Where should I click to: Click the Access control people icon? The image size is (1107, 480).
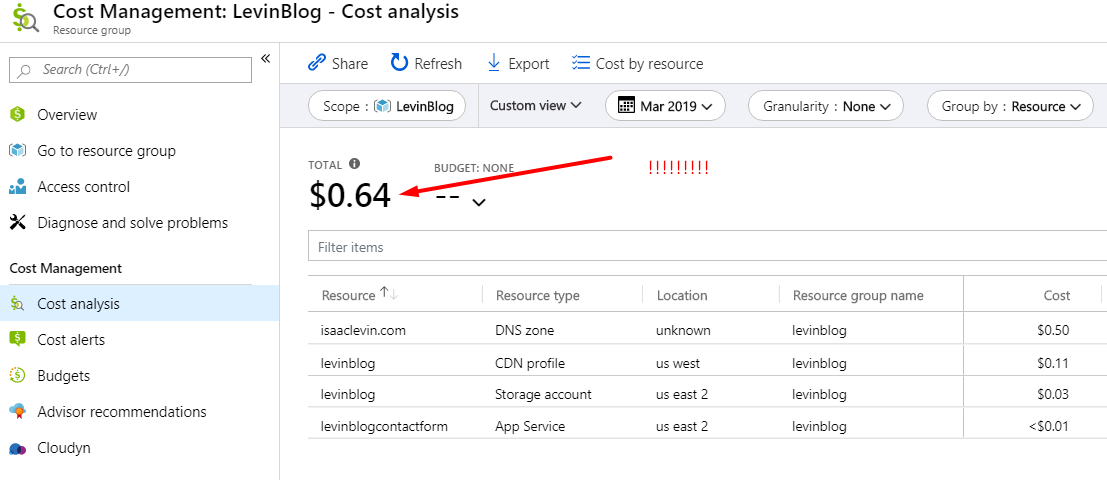coord(17,187)
